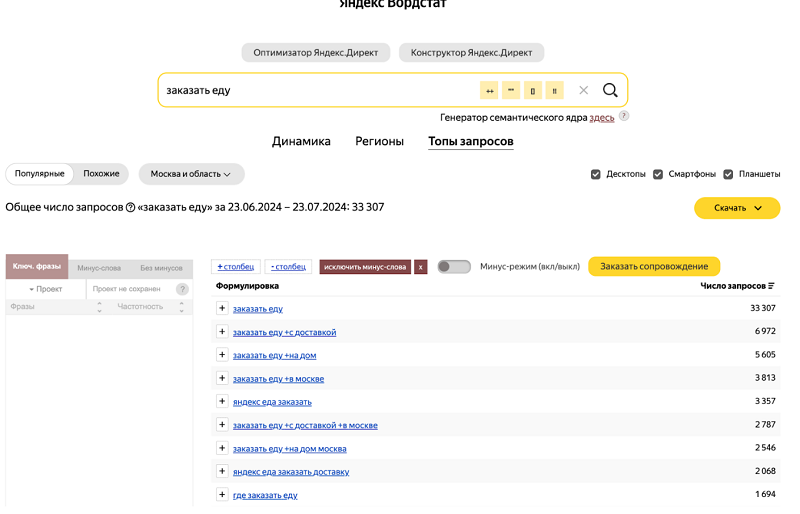Follow the 'здесь' link

(602, 118)
